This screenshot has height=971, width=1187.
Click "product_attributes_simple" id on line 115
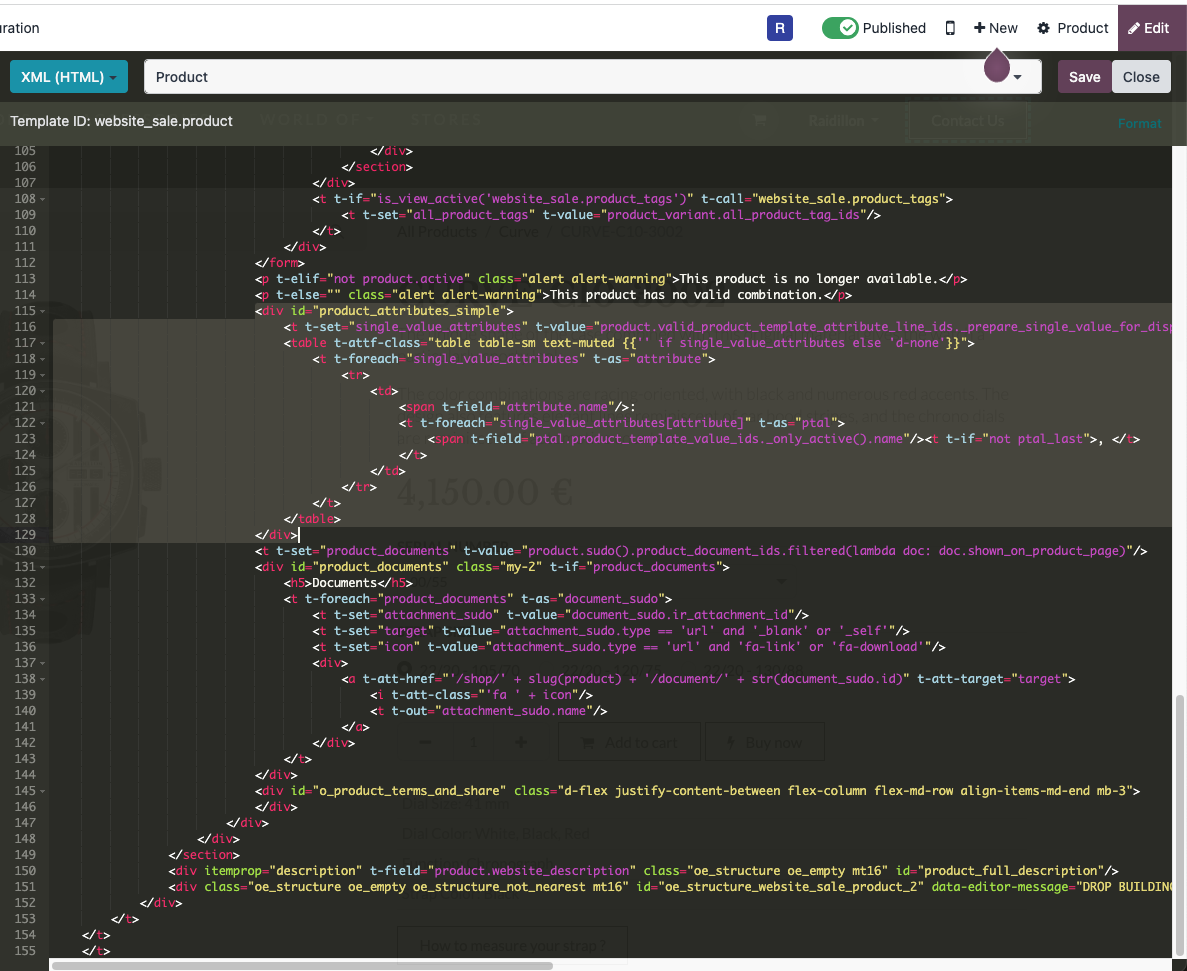(409, 311)
